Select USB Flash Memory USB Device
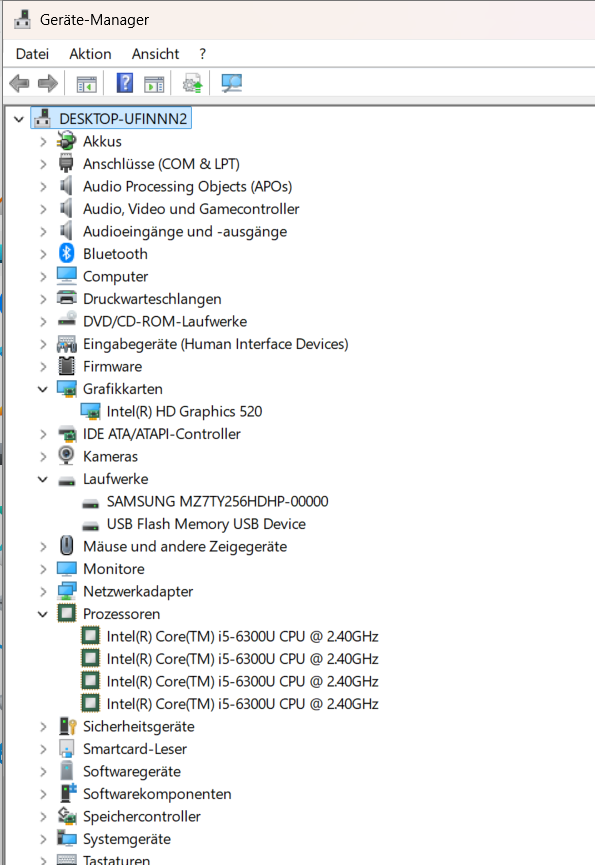Screen dimensions: 595x865 tap(206, 524)
